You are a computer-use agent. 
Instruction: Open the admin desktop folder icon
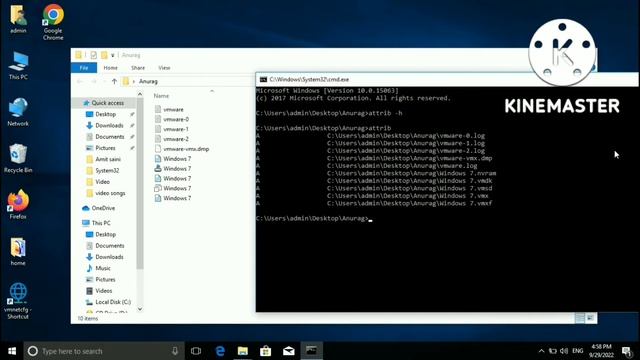[18, 19]
